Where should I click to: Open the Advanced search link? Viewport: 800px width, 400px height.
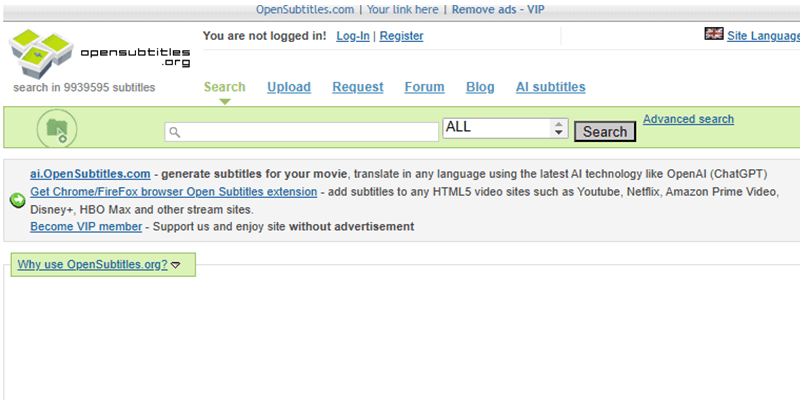tap(688, 119)
